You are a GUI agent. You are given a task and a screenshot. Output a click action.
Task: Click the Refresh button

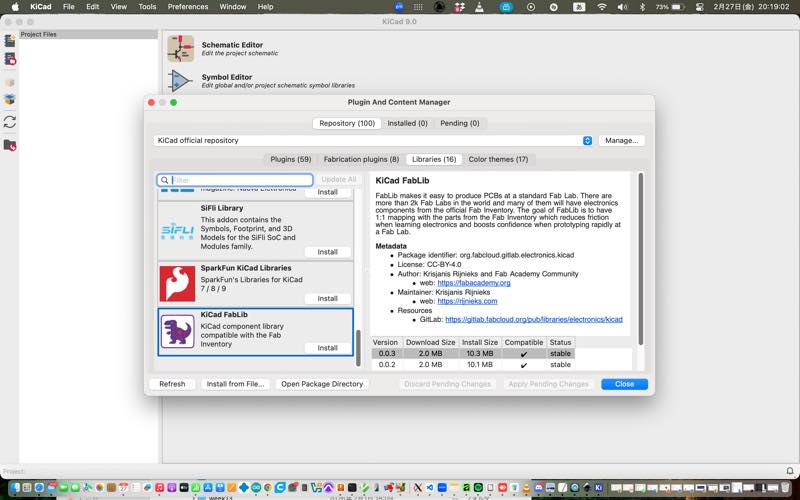[172, 384]
